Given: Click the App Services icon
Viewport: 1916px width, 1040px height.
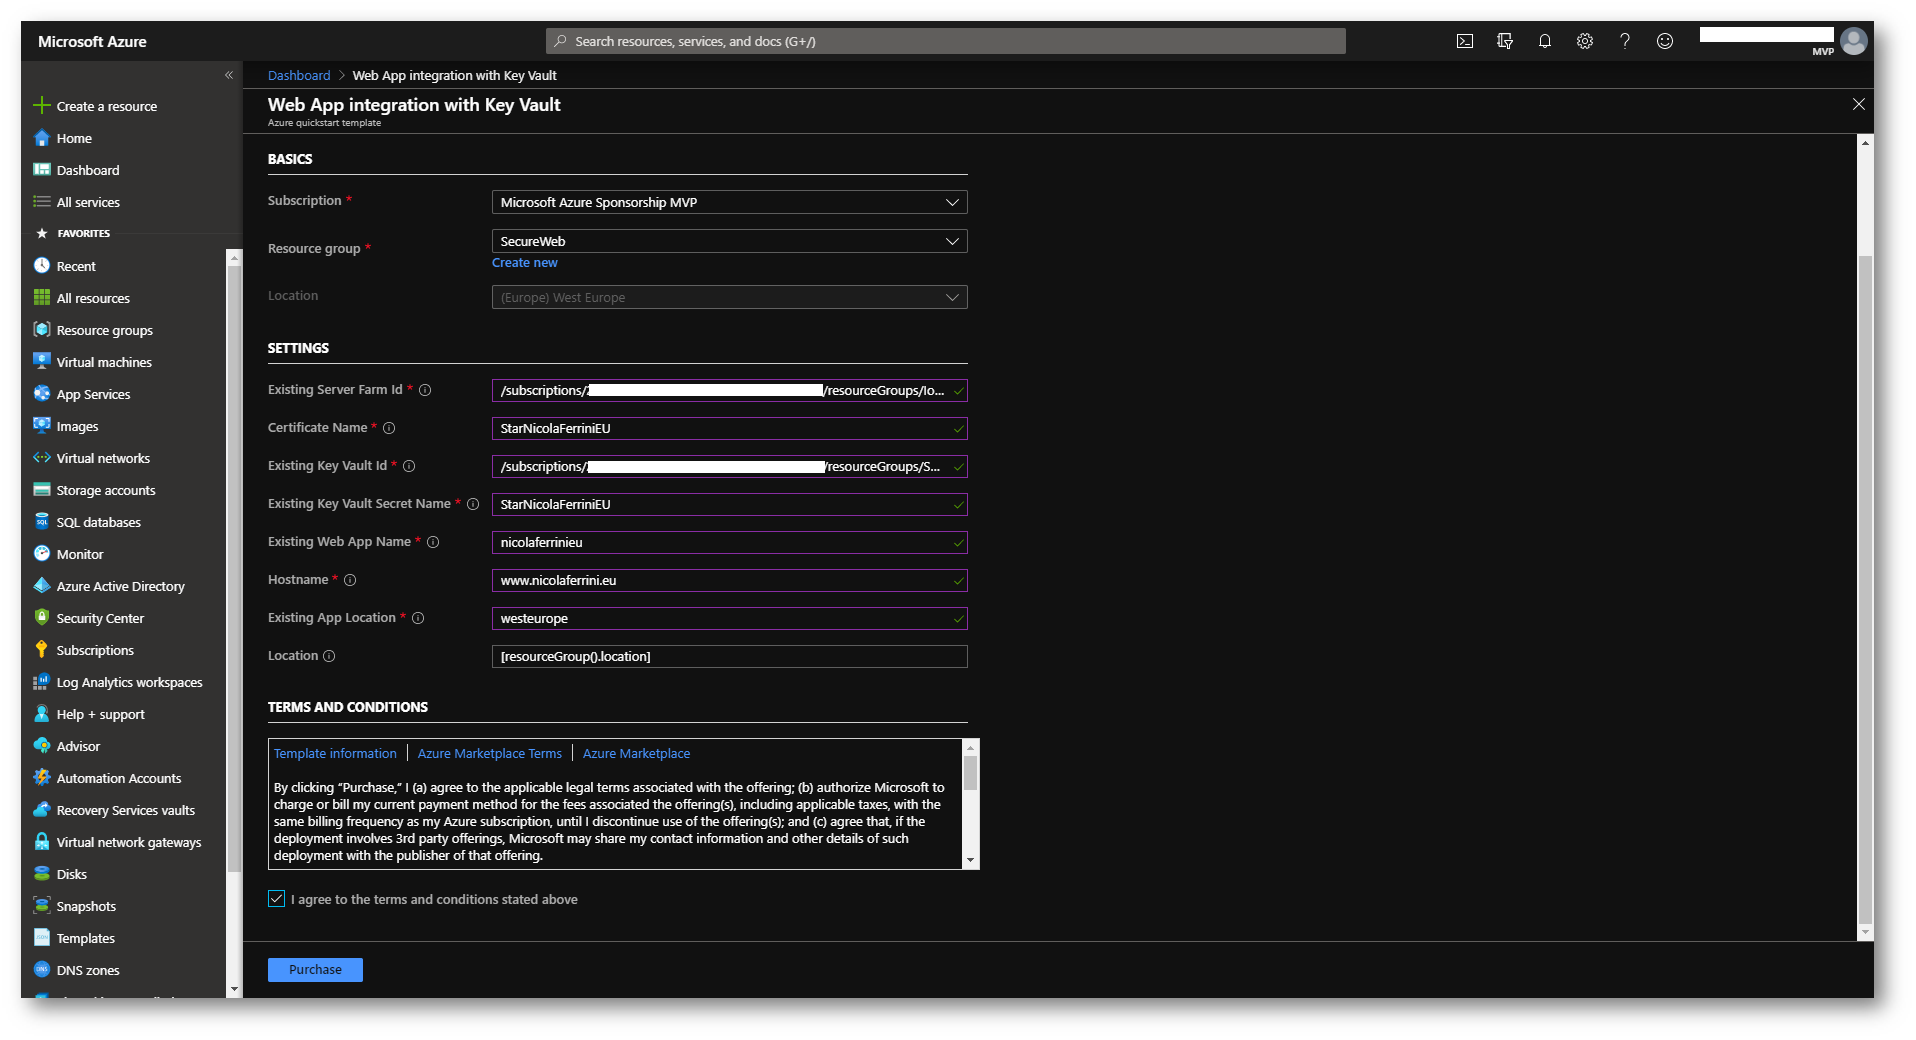Looking at the screenshot, I should tap(41, 394).
